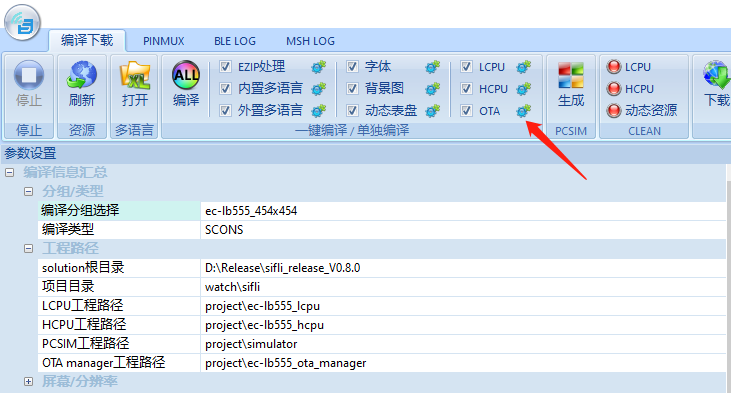Select the 编译分组选择 property label
The width and height of the screenshot is (731, 393).
click(x=119, y=211)
